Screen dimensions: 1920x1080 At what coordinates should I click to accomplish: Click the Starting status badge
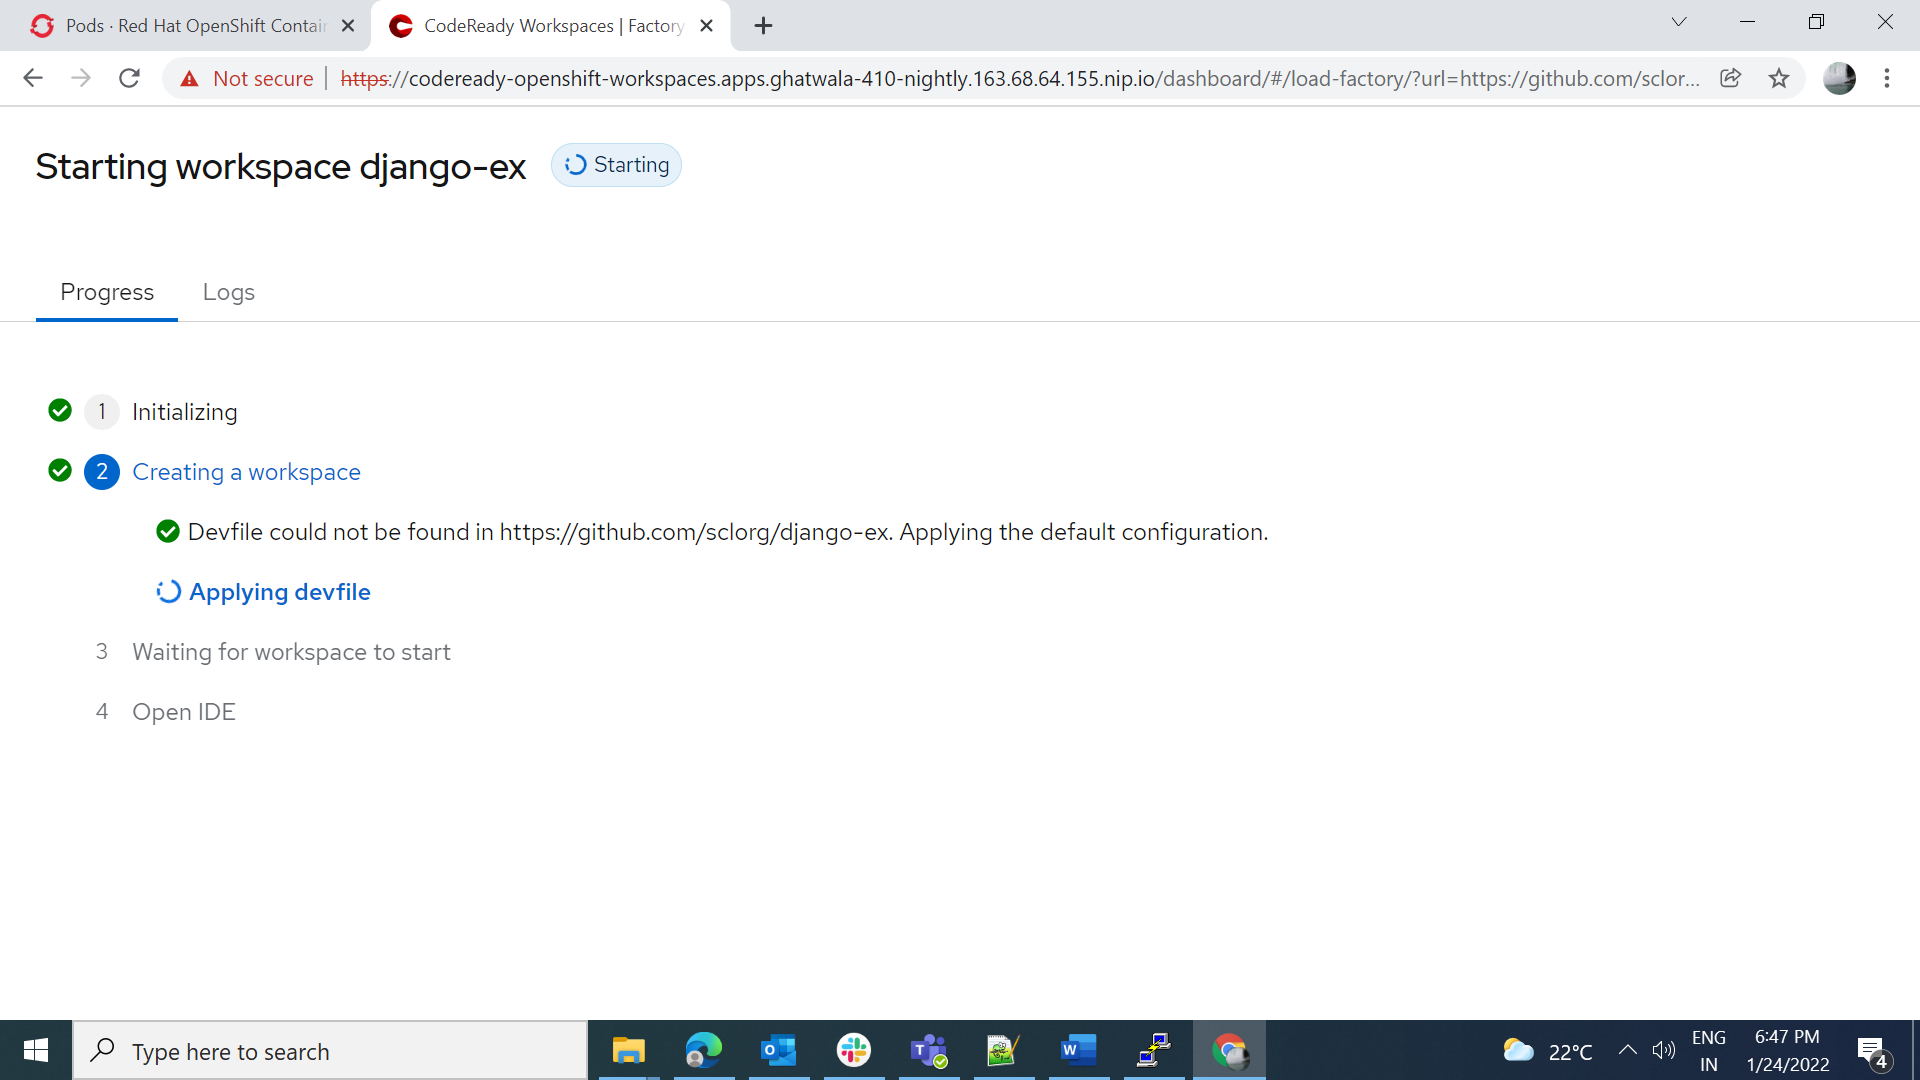pyautogui.click(x=617, y=165)
